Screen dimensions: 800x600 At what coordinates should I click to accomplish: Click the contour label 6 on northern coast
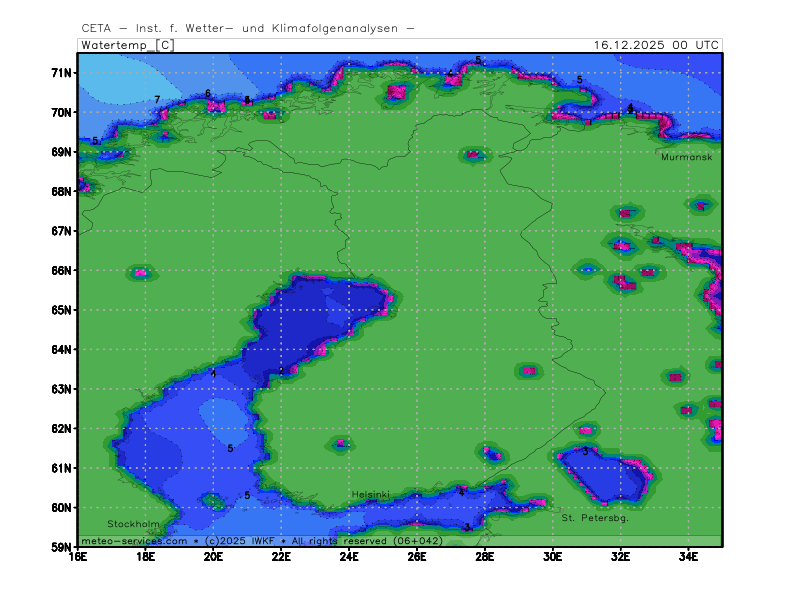click(208, 94)
